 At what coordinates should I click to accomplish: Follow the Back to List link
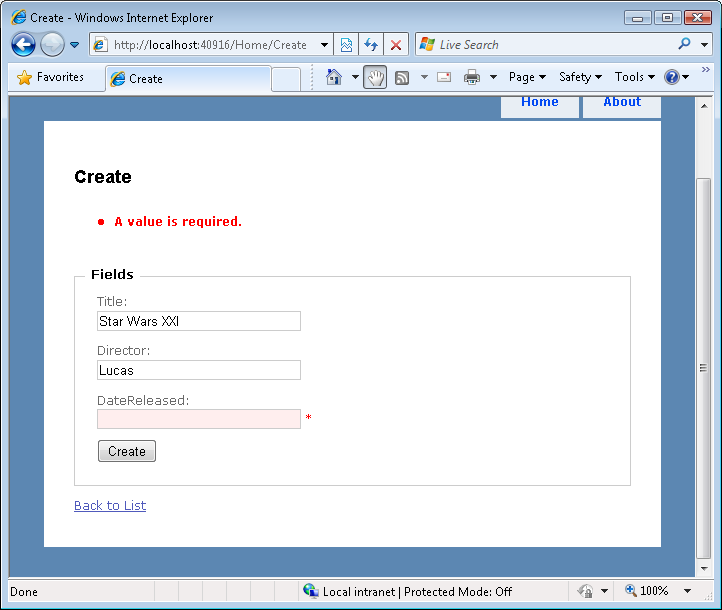[110, 505]
